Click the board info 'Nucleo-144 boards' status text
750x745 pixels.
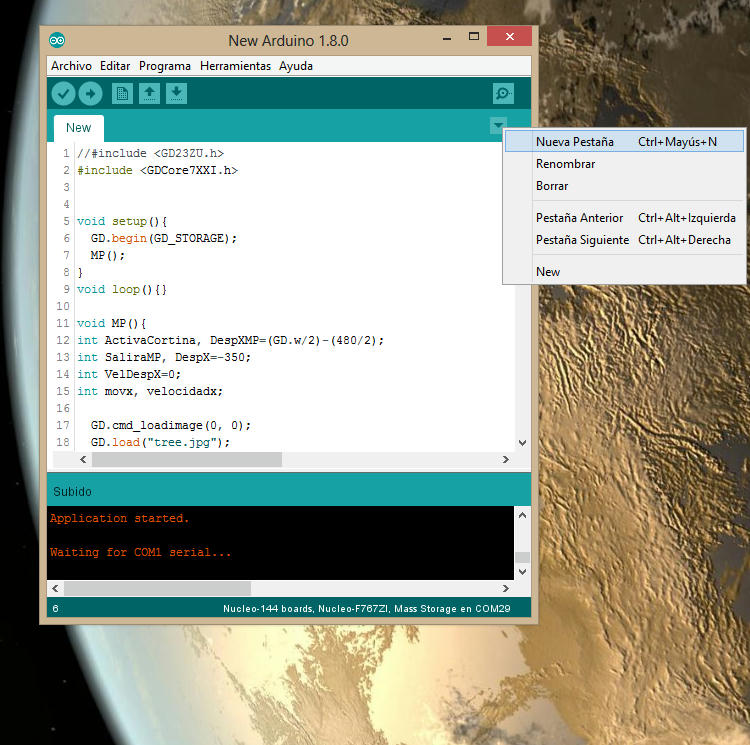click(x=366, y=609)
